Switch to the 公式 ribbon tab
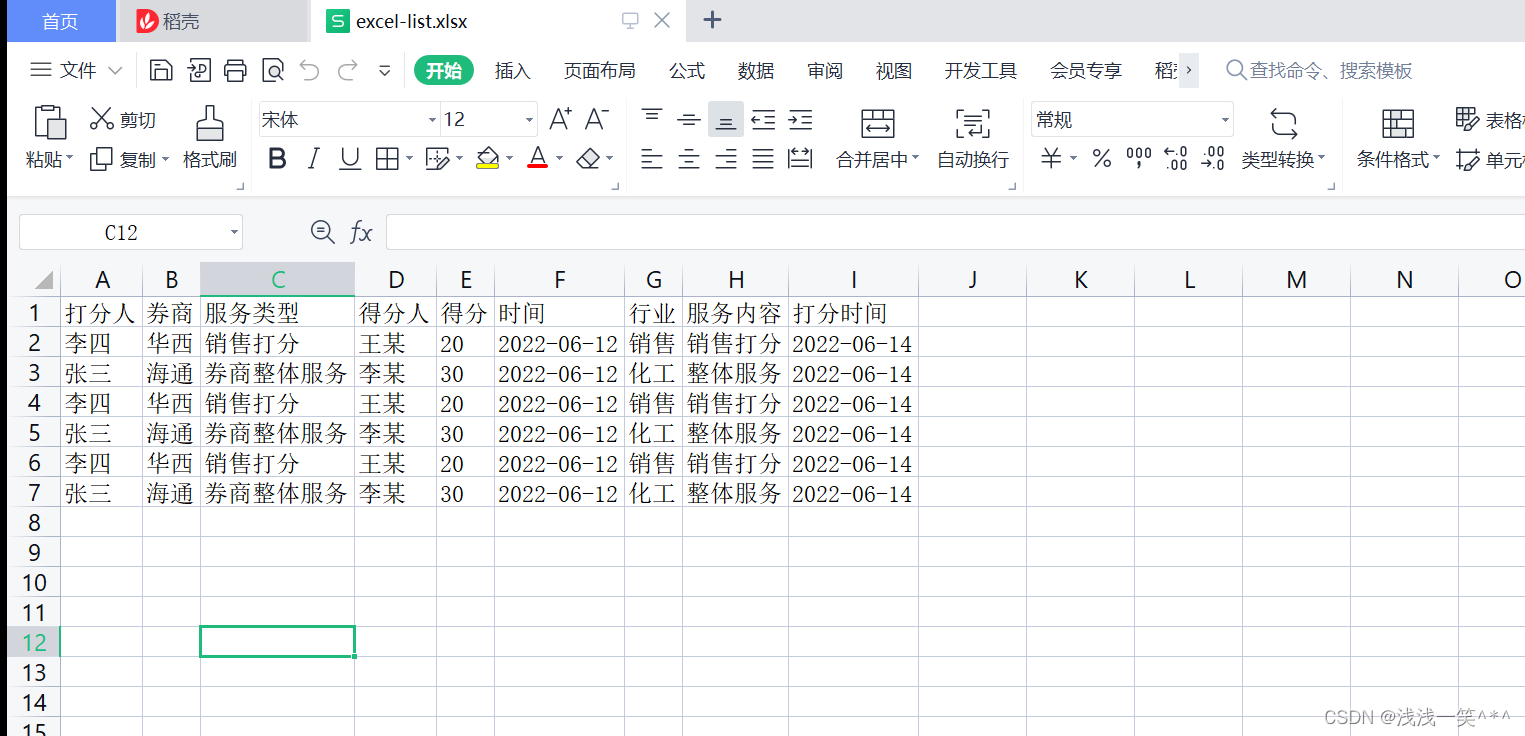This screenshot has height=736, width=1525. 687,70
